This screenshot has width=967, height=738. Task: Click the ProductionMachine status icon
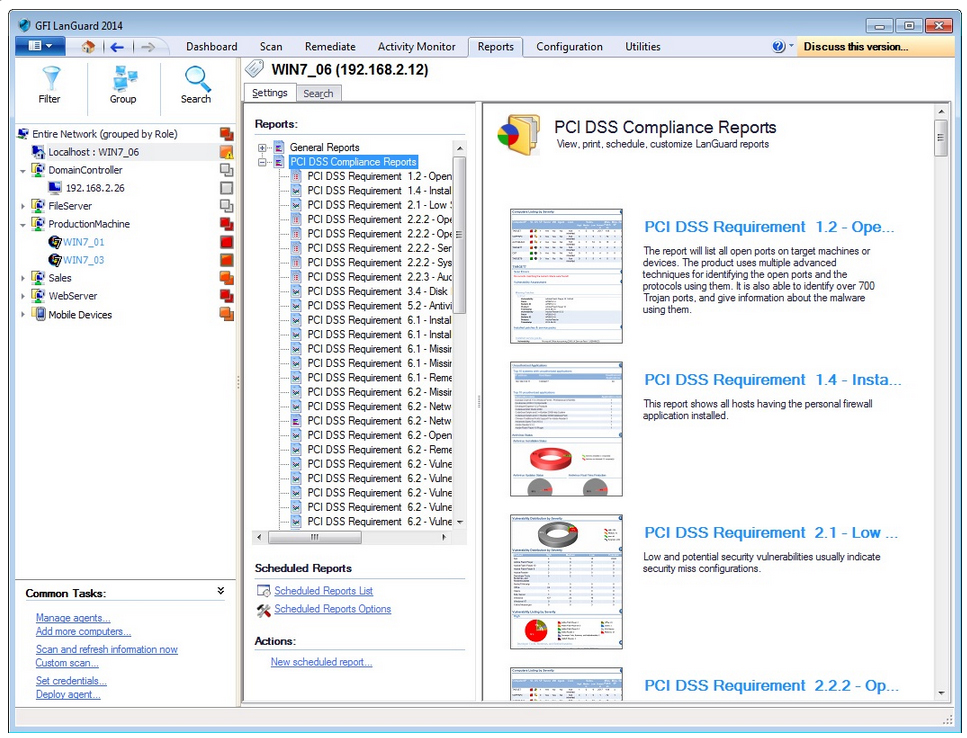tap(226, 224)
